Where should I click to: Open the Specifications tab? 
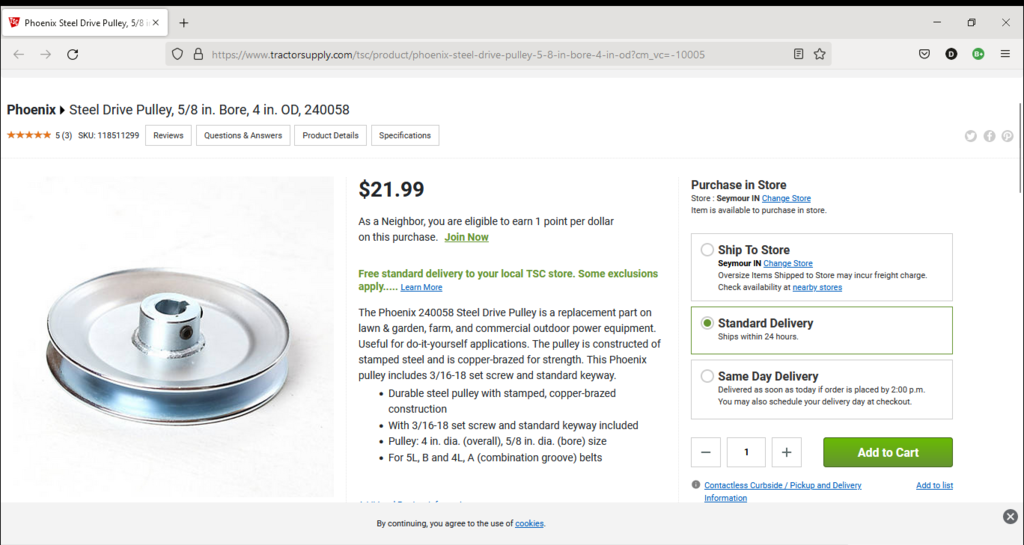[405, 135]
